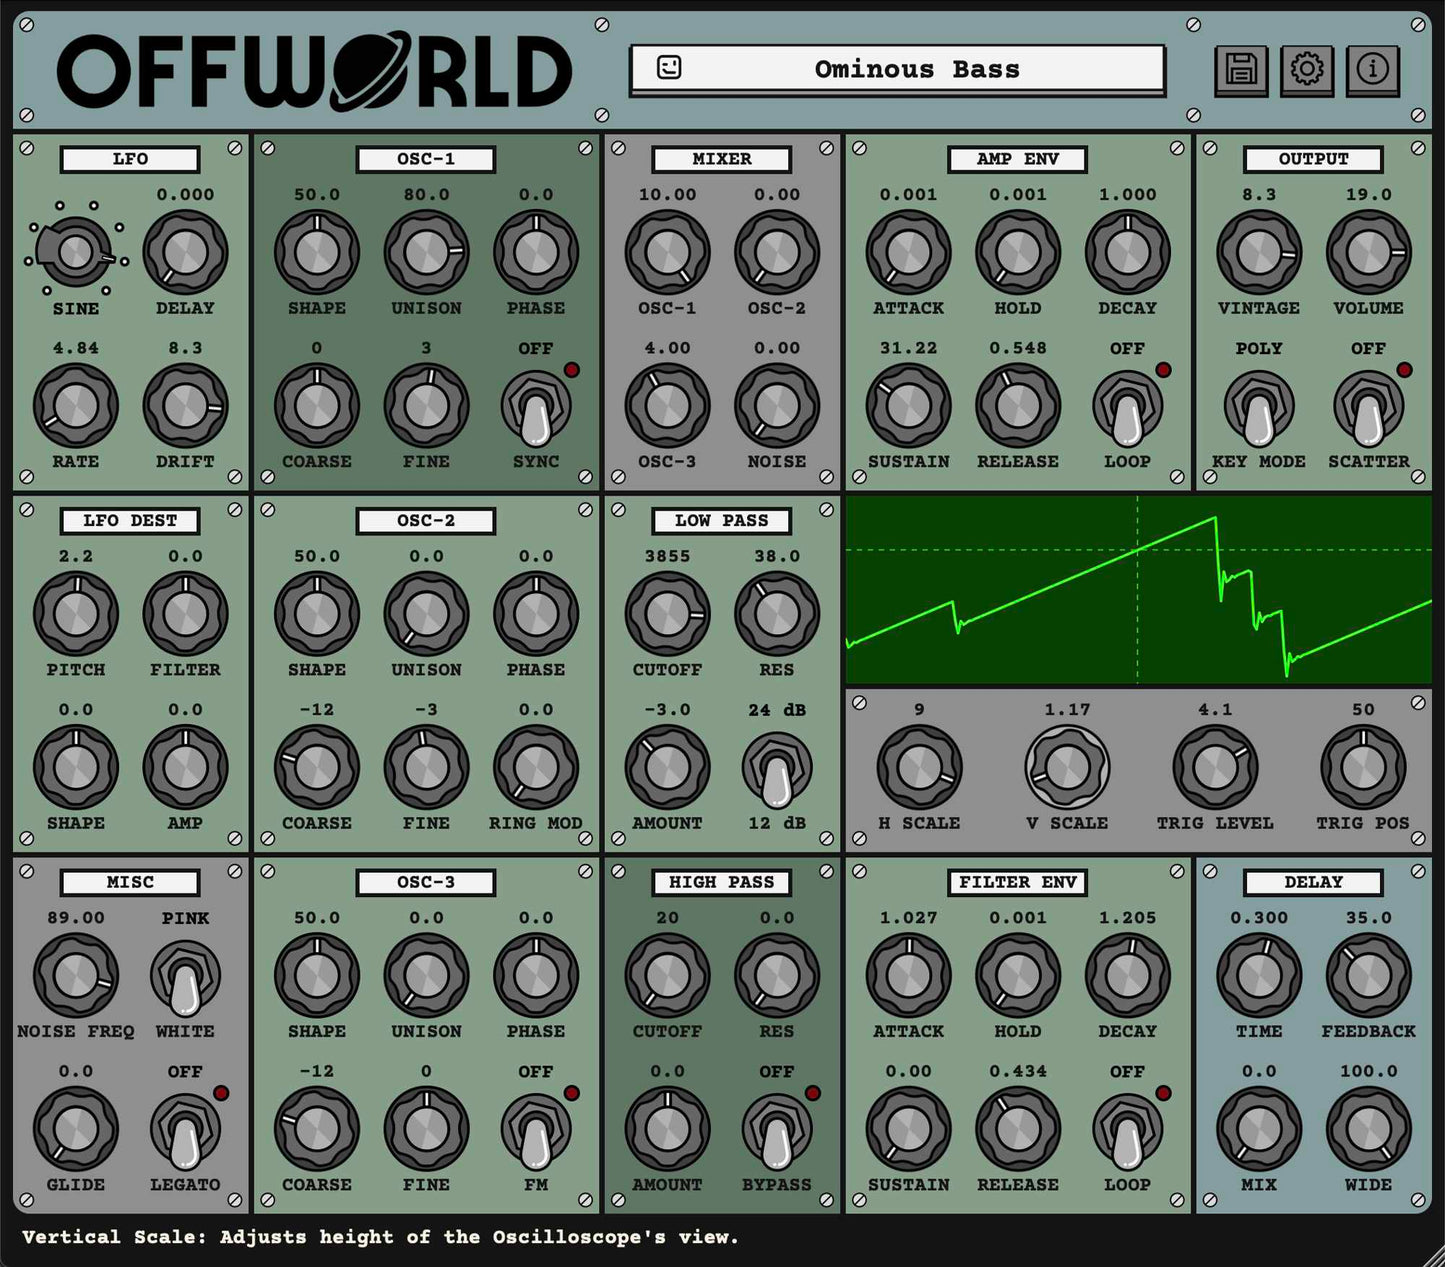
Task: Toggle the high pass BYPASS switch
Action: point(777,1131)
